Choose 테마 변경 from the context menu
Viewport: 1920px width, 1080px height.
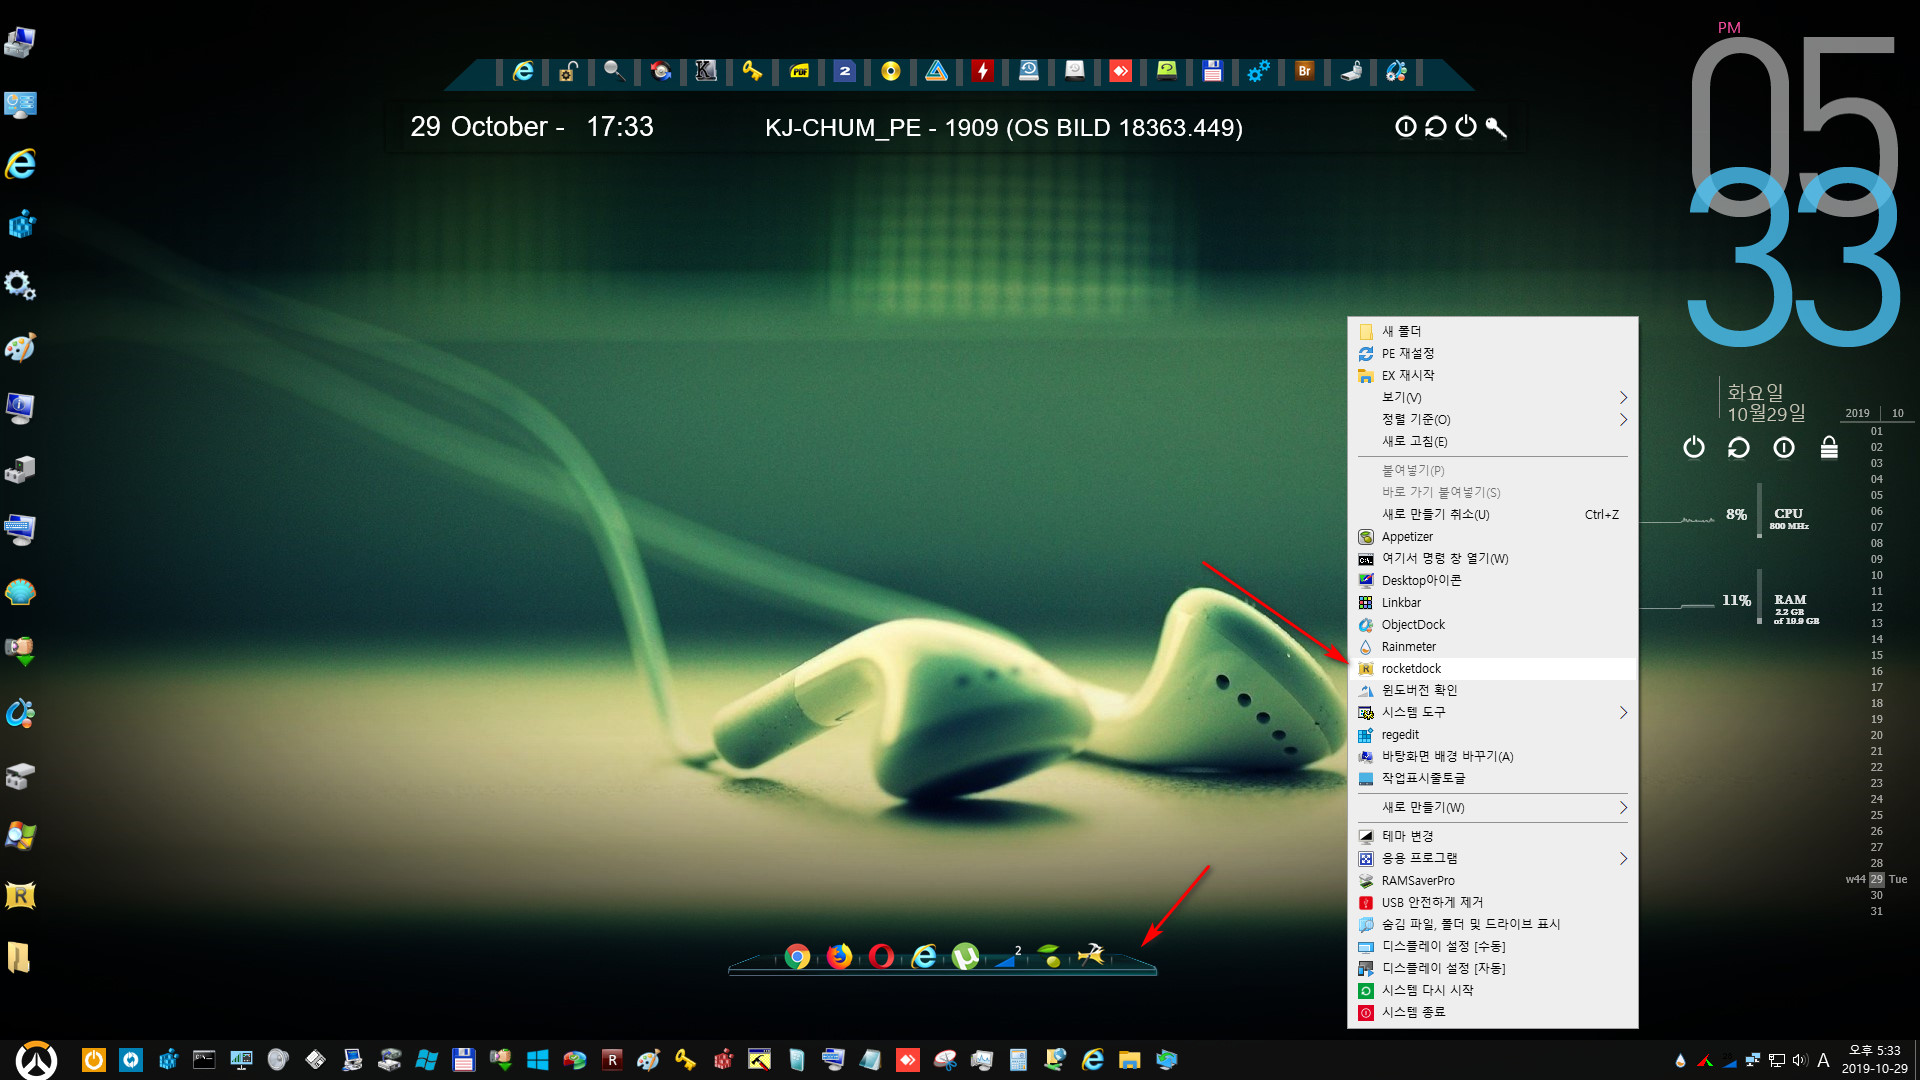tap(1493, 836)
